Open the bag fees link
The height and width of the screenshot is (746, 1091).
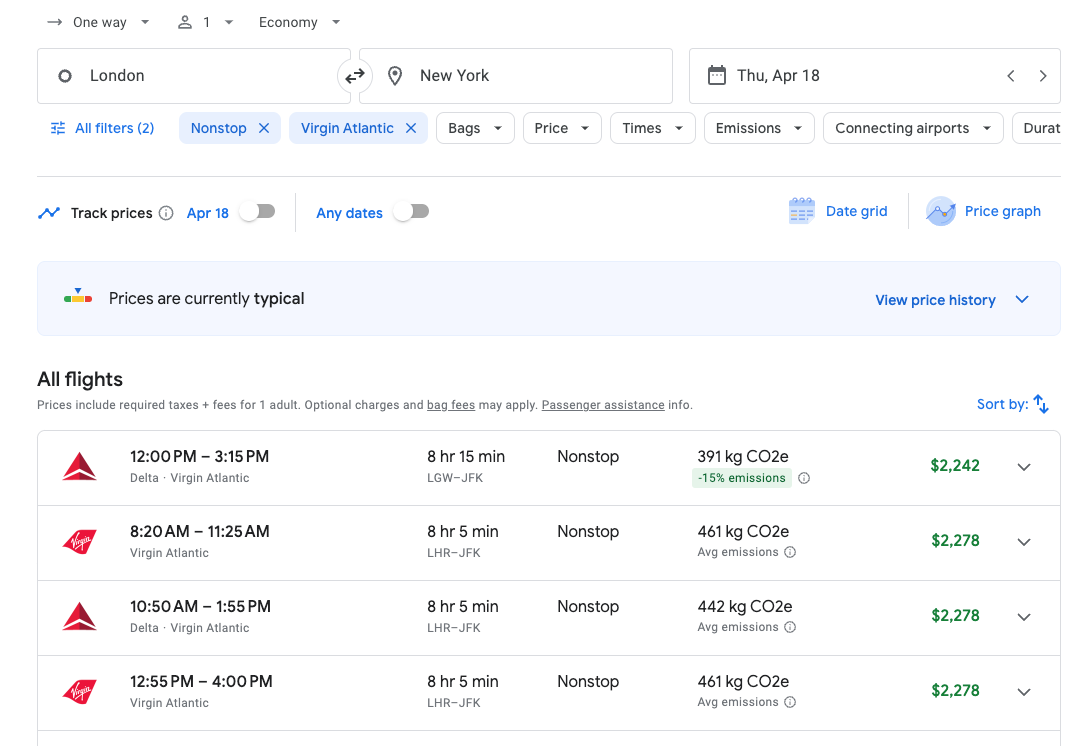point(451,405)
